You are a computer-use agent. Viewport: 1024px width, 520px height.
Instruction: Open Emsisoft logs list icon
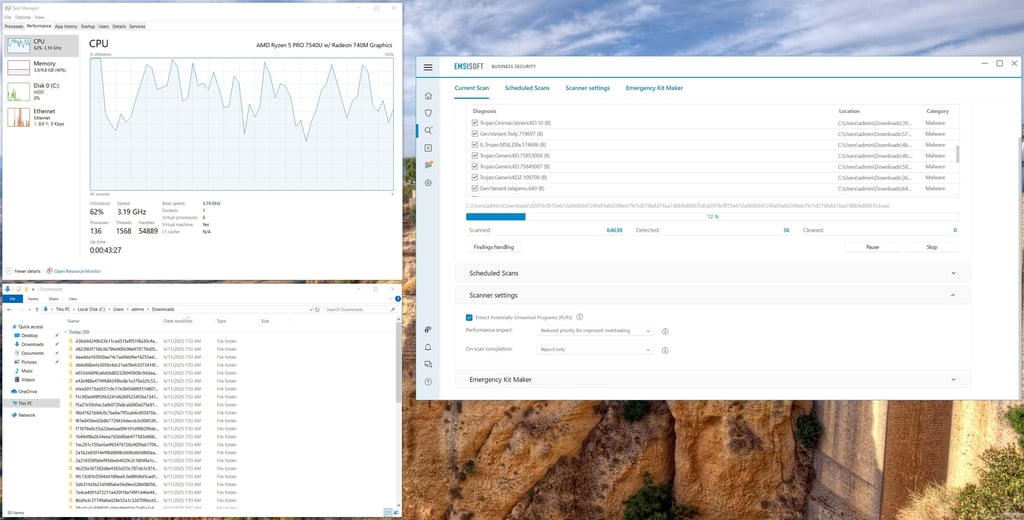click(428, 165)
